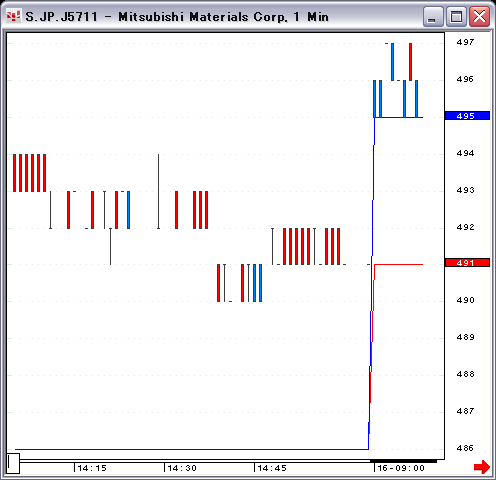Close the S.JP.J5711 chart window
This screenshot has width=496, height=480.
tap(479, 16)
